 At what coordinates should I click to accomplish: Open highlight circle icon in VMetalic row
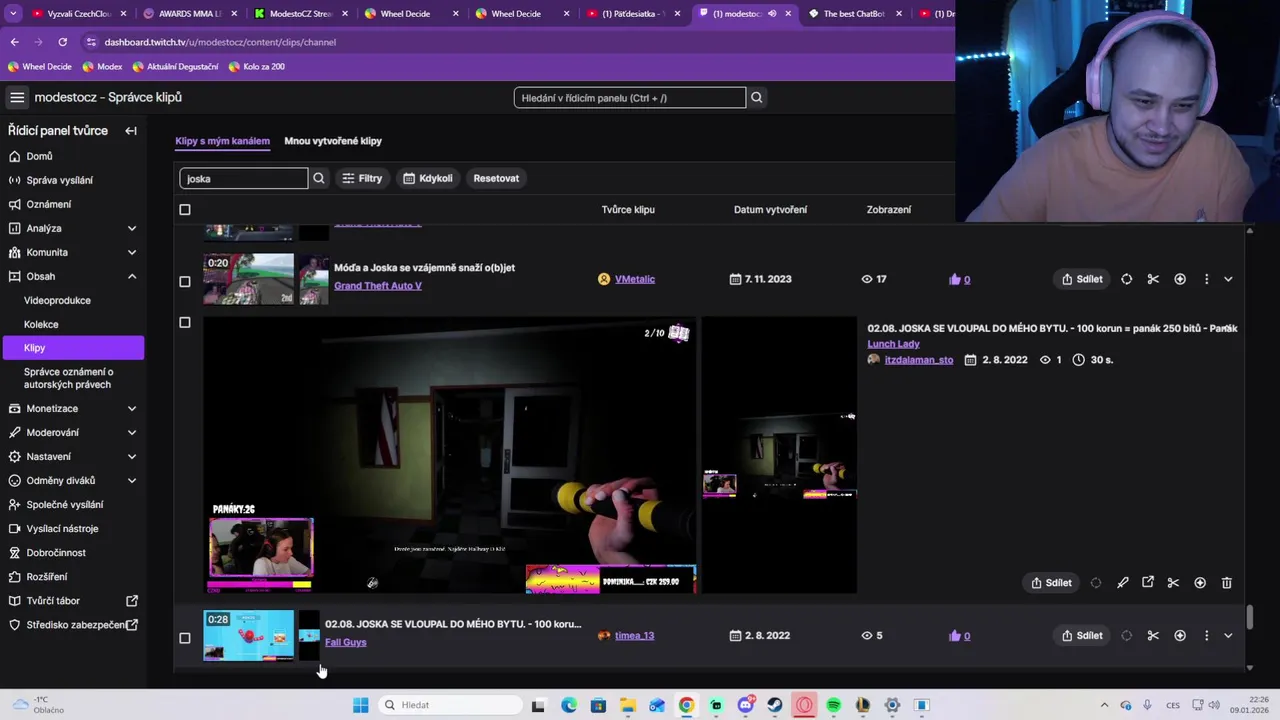pyautogui.click(x=1127, y=279)
